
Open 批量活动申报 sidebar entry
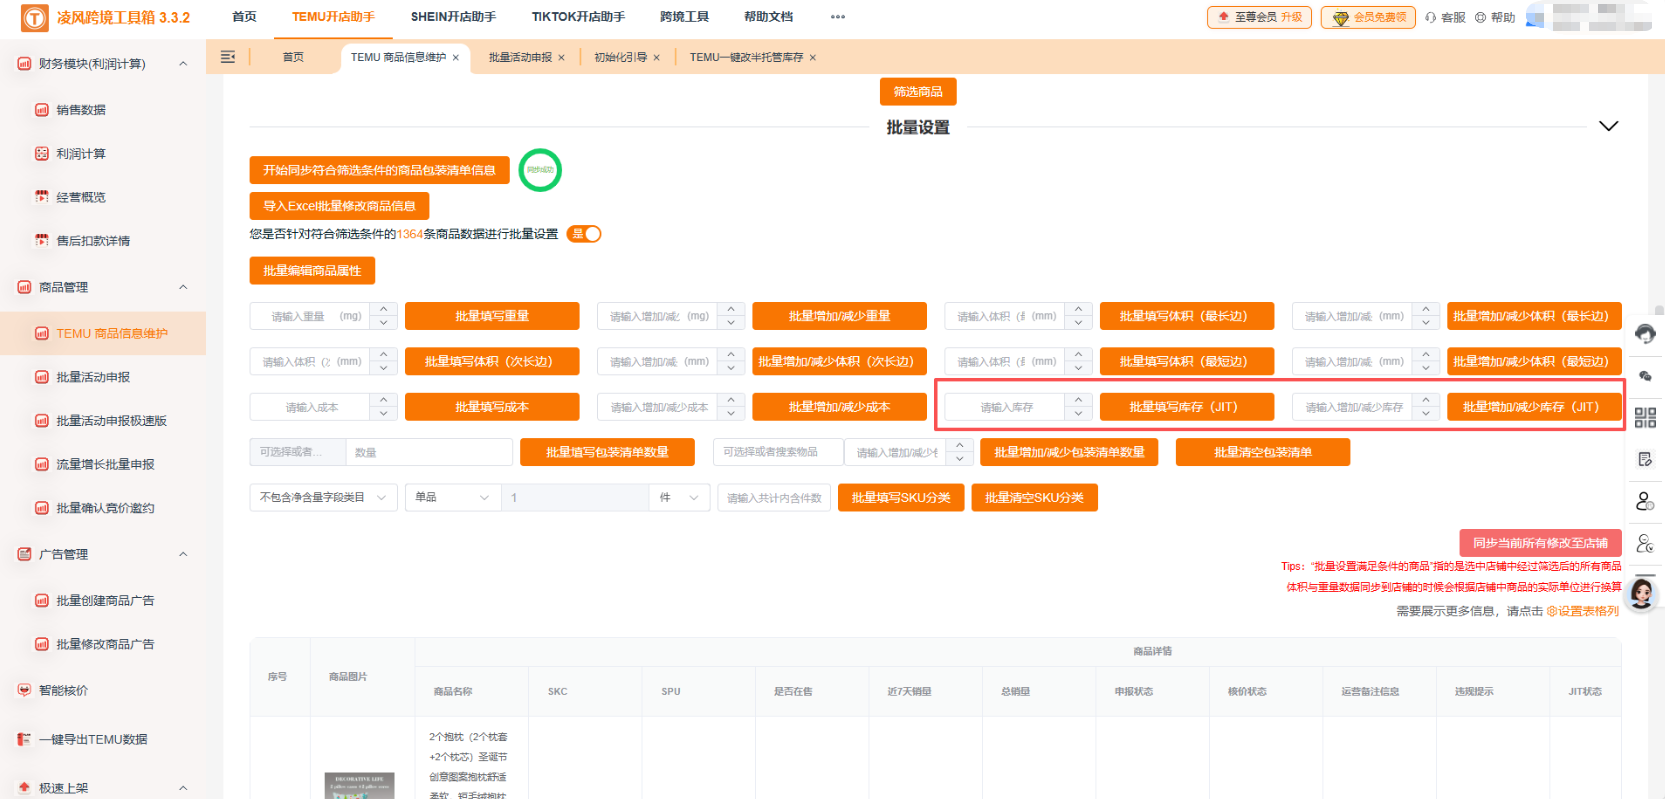(x=93, y=377)
